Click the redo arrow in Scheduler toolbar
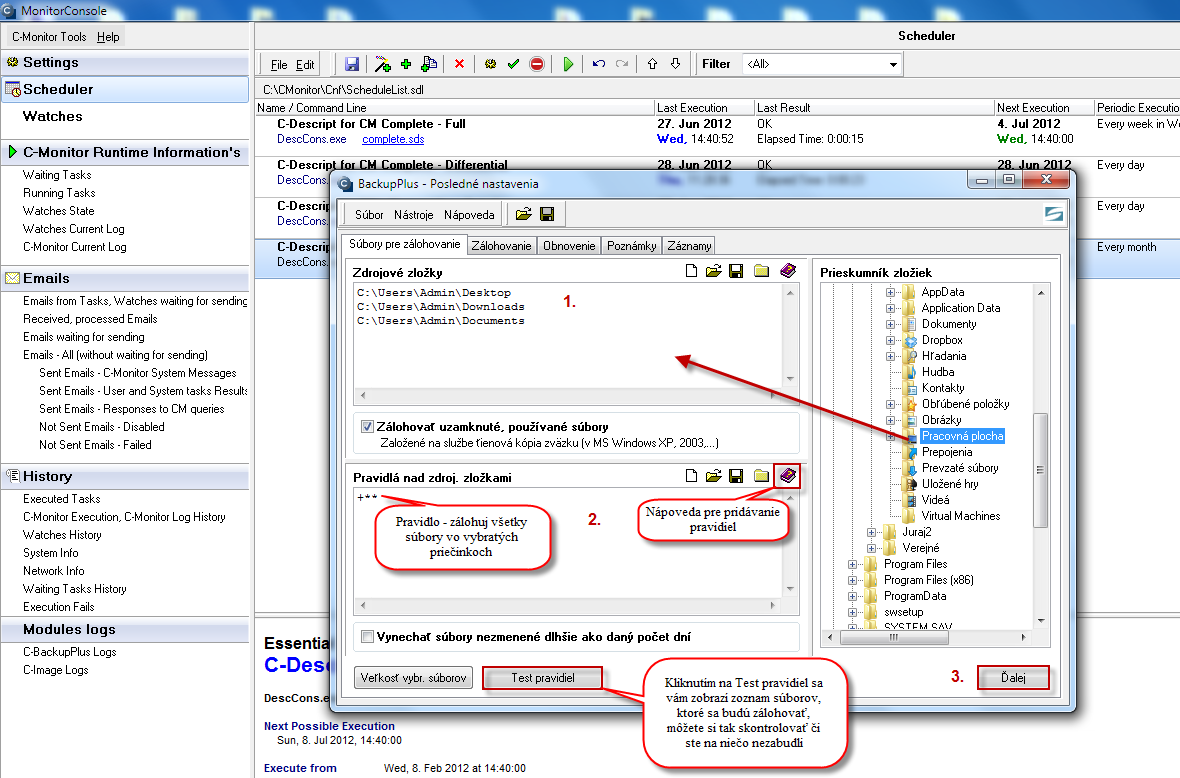 click(622, 65)
